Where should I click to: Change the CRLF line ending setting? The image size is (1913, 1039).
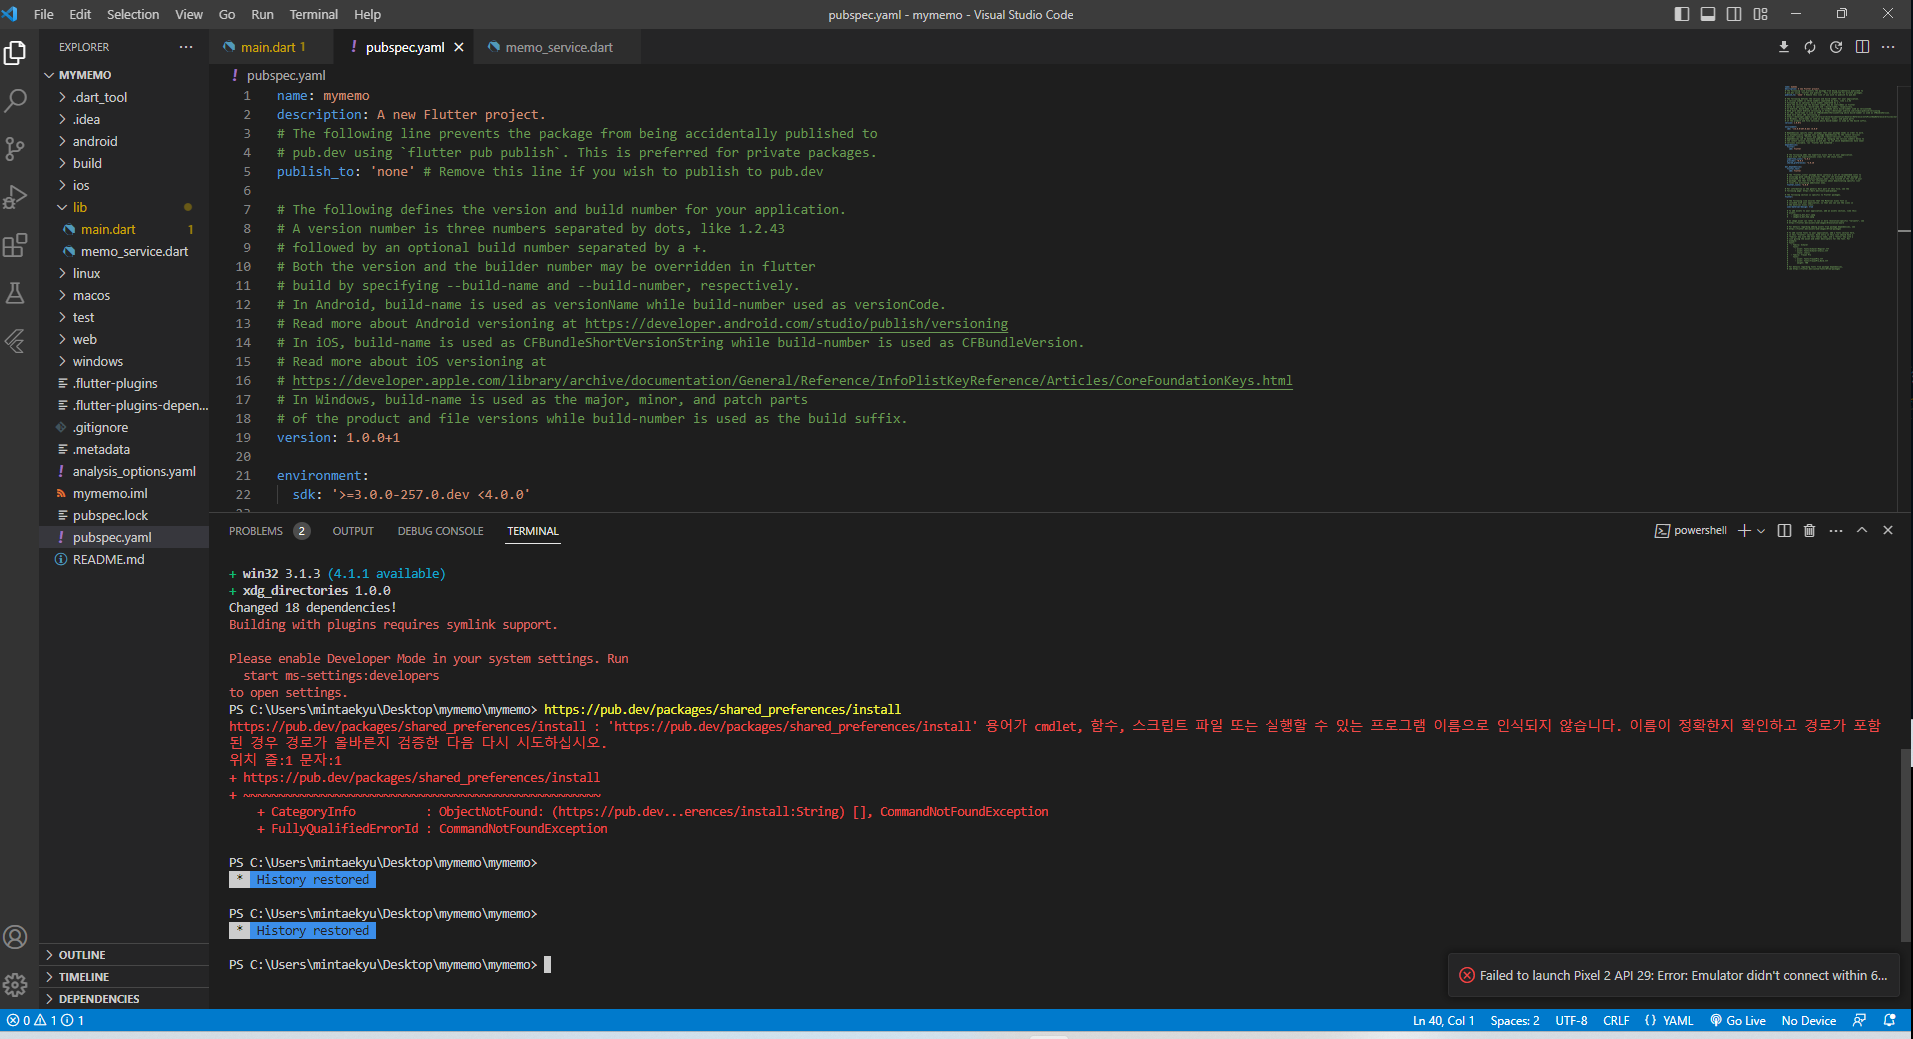tap(1616, 1021)
